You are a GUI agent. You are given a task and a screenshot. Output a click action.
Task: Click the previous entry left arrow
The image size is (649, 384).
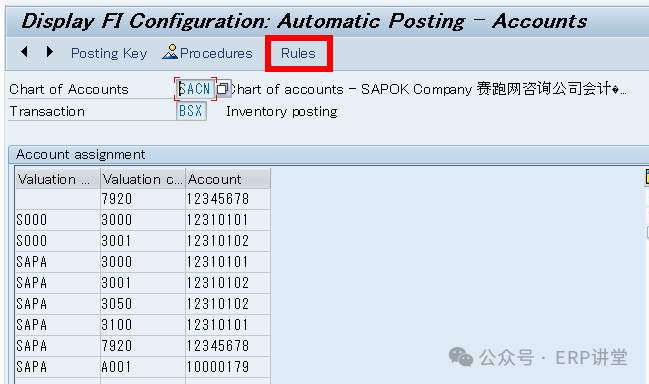[x=24, y=52]
